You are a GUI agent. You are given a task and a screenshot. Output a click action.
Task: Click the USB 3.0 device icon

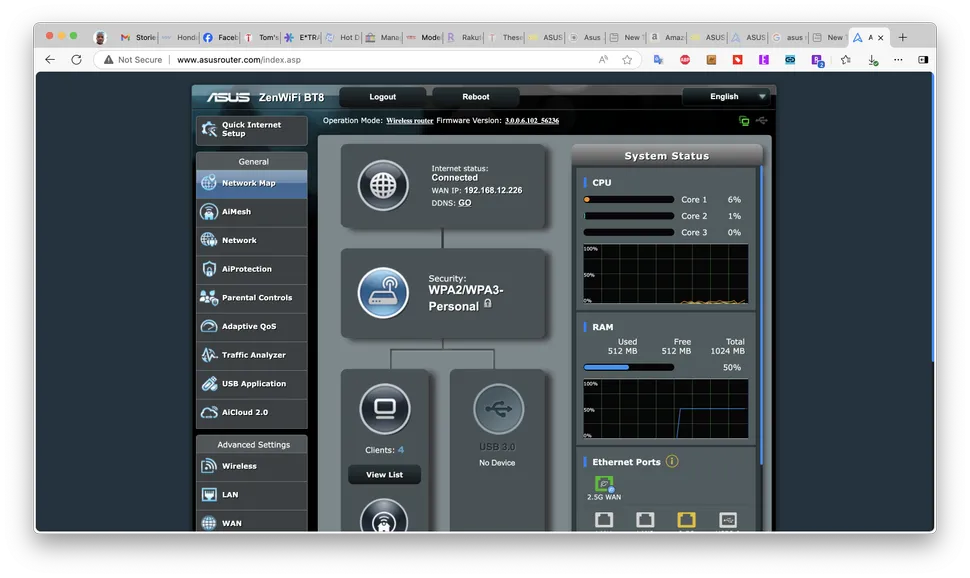coord(498,409)
